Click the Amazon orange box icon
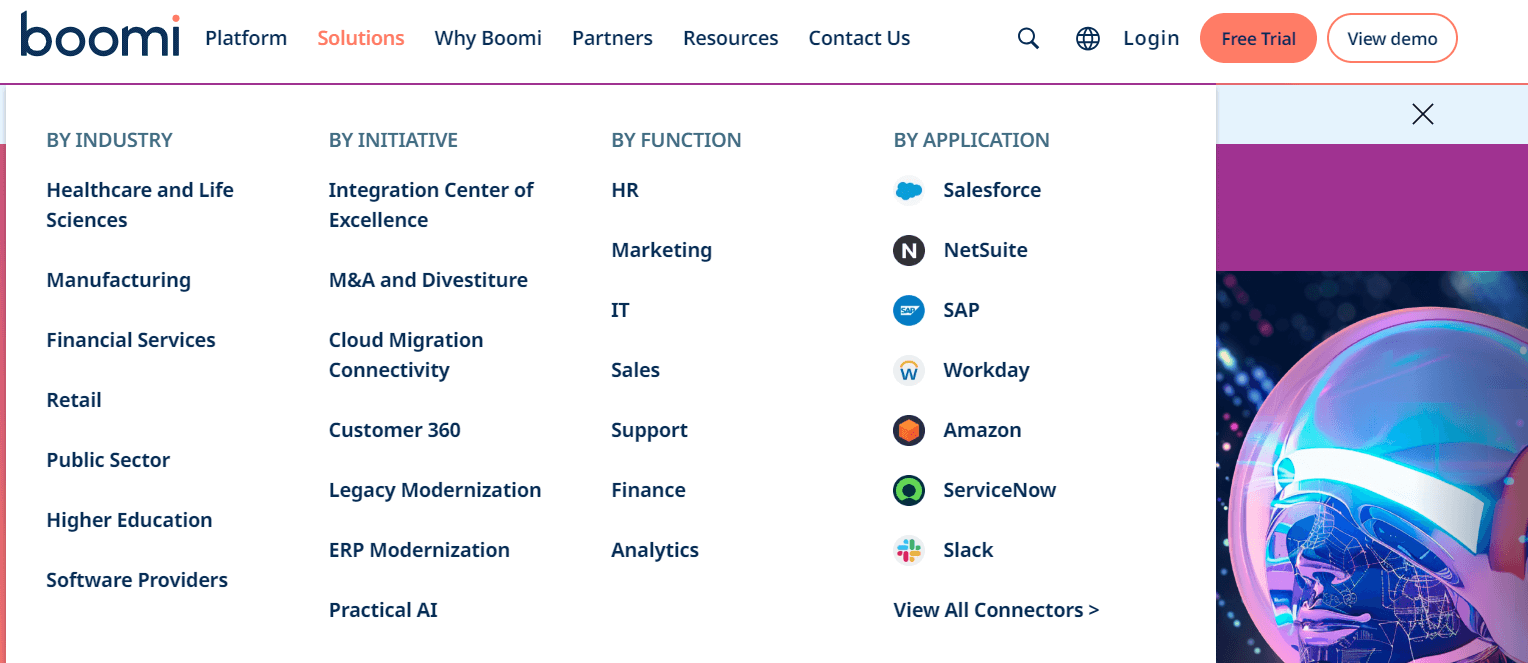This screenshot has height=663, width=1528. point(909,430)
